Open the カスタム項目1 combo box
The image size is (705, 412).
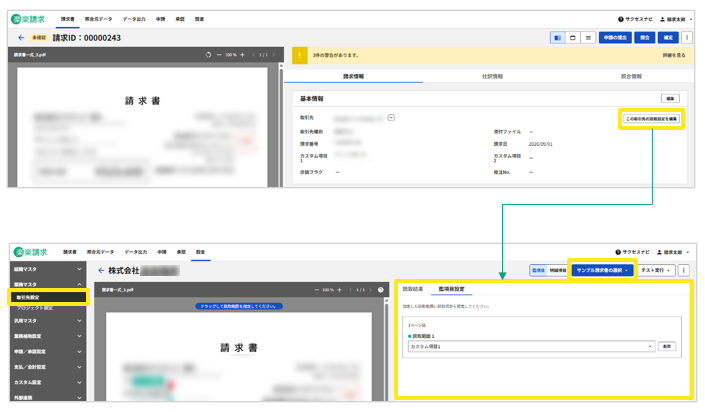click(531, 346)
